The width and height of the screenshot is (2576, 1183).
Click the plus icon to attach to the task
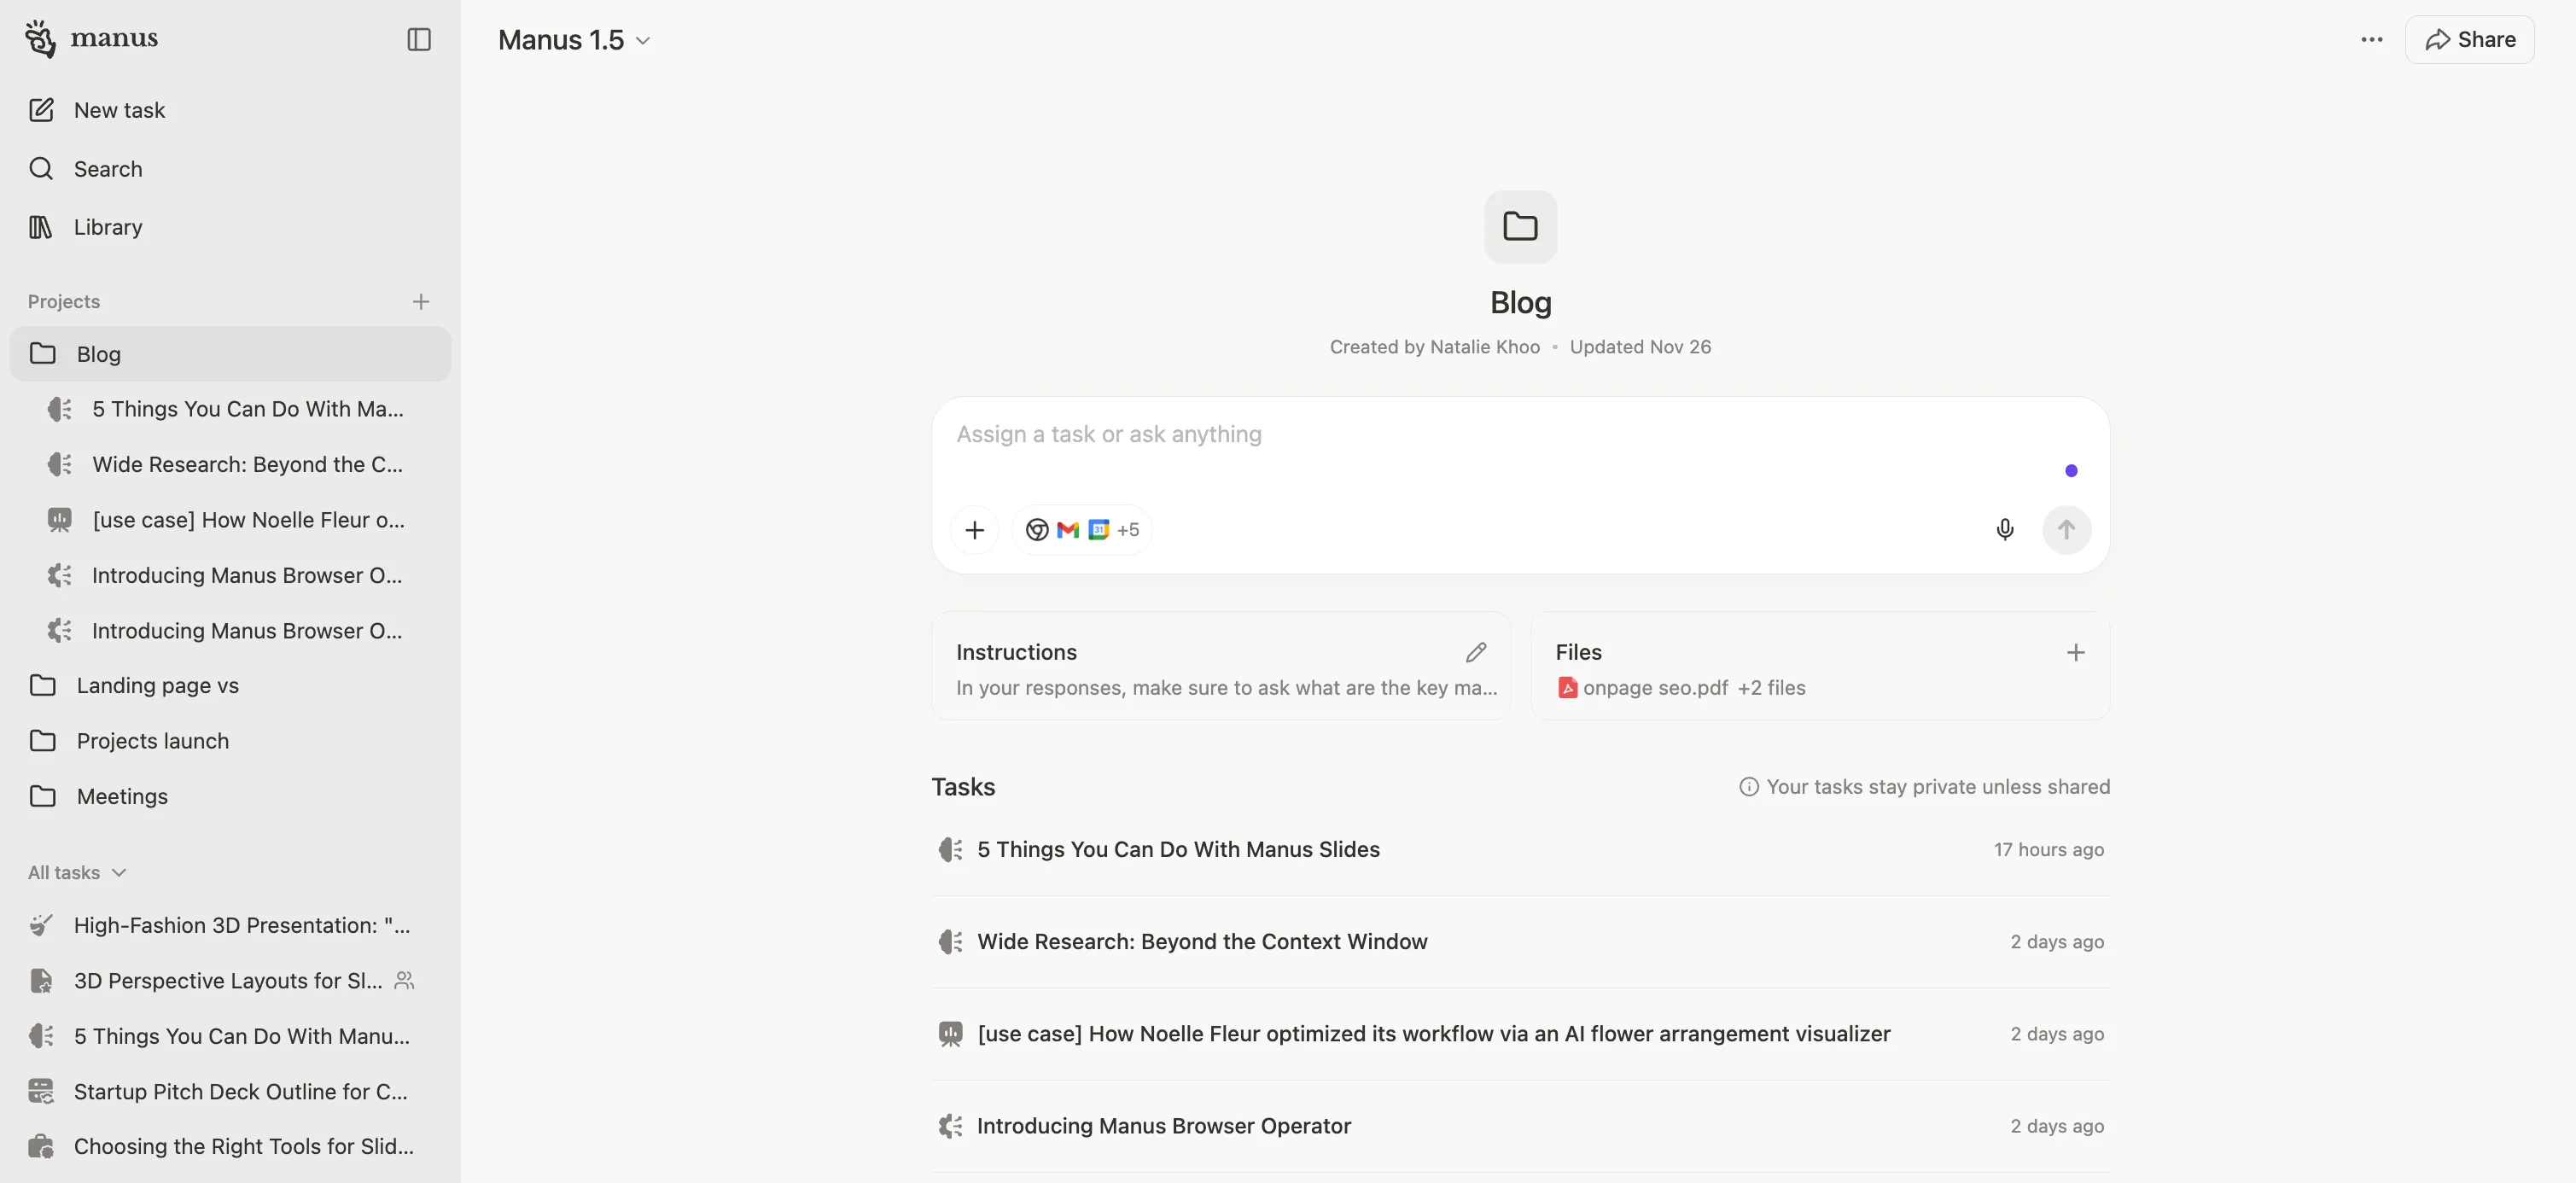(x=974, y=529)
